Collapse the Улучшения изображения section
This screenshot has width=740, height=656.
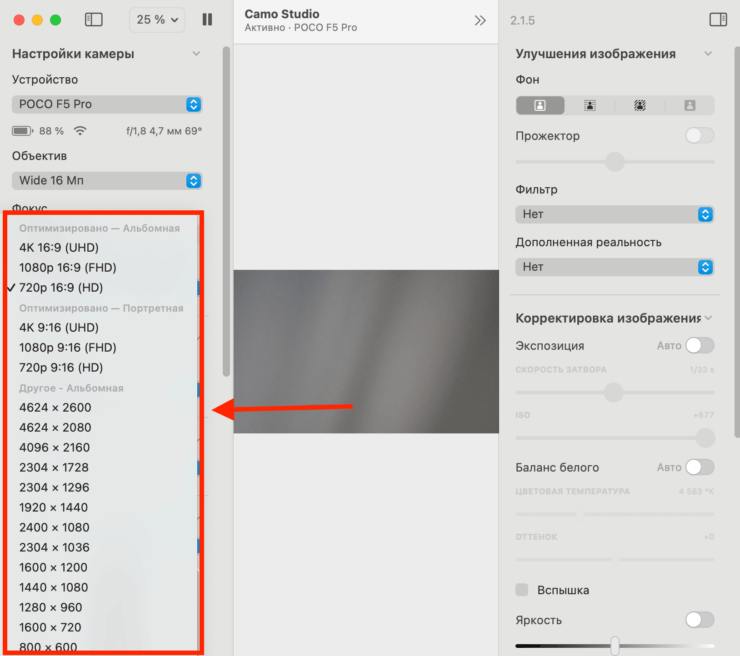tap(708, 54)
